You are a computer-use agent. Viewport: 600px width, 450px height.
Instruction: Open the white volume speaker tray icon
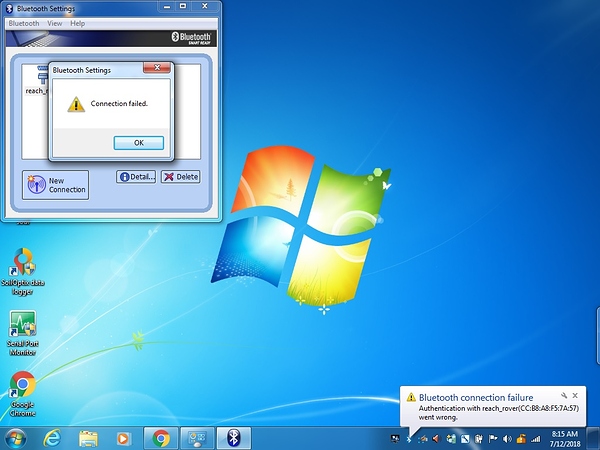[x=507, y=439]
